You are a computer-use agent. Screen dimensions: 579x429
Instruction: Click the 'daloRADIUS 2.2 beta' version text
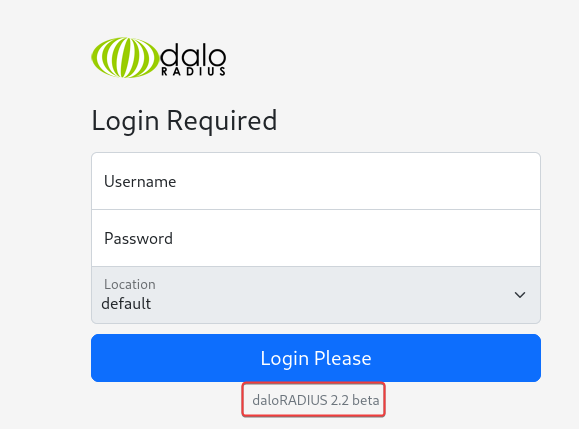(x=316, y=400)
